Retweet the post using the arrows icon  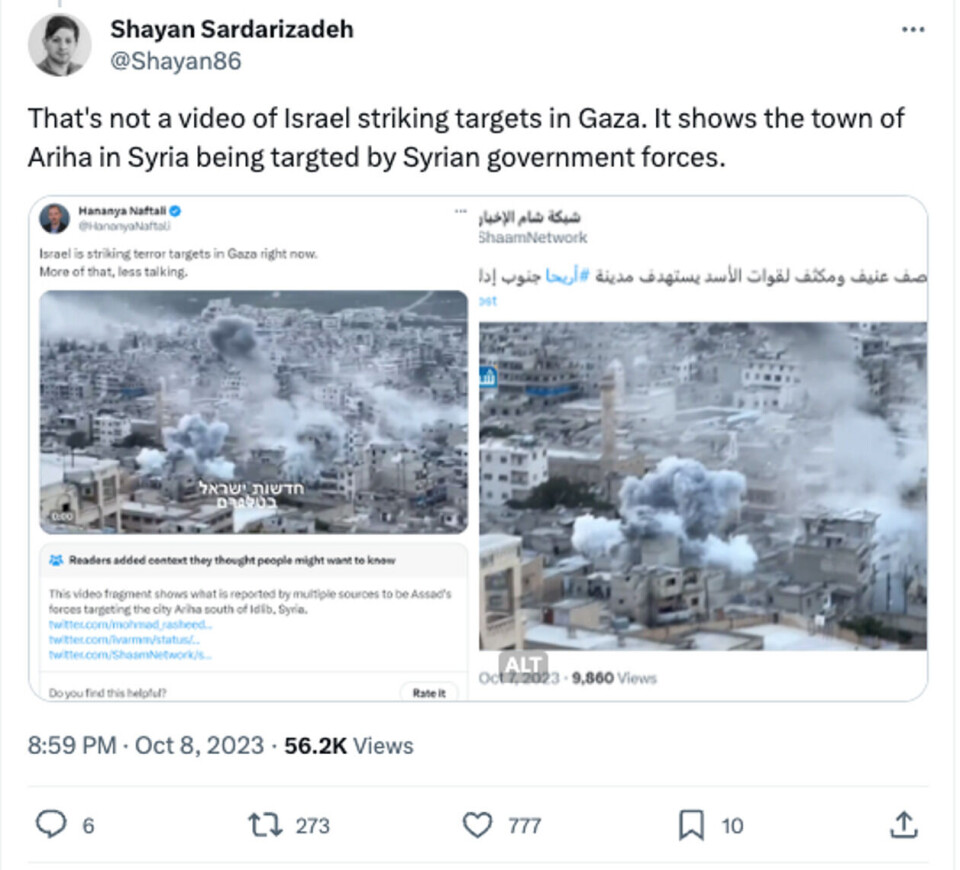click(x=265, y=825)
